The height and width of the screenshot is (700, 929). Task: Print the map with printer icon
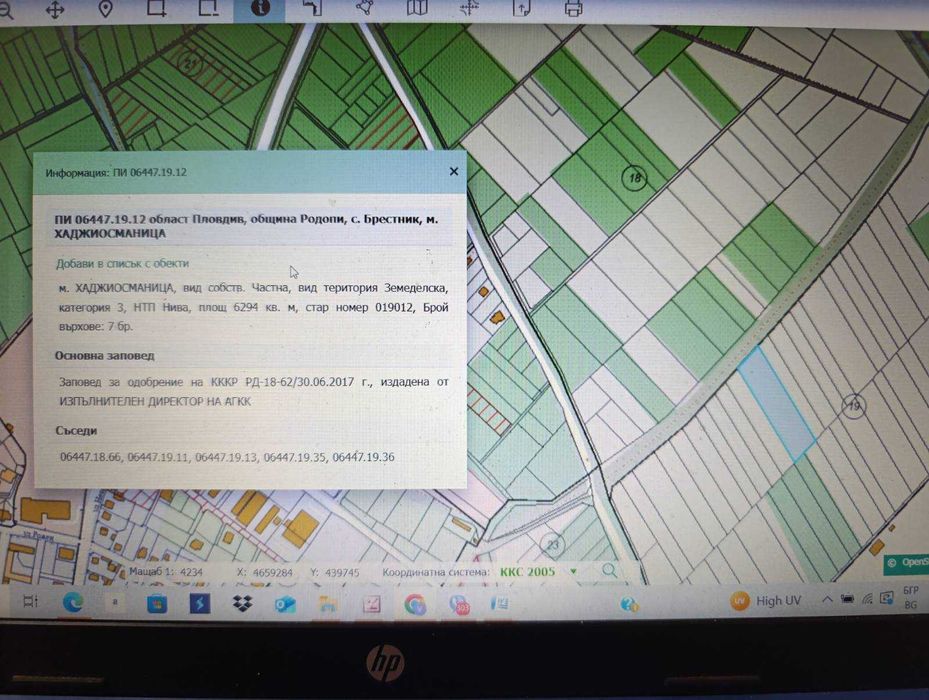point(574,8)
